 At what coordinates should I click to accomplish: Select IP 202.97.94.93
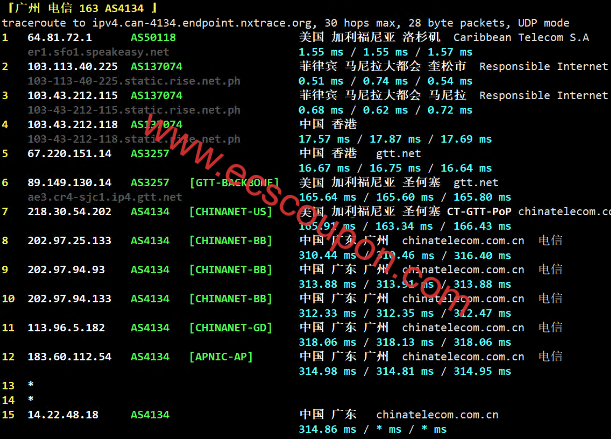coord(66,270)
